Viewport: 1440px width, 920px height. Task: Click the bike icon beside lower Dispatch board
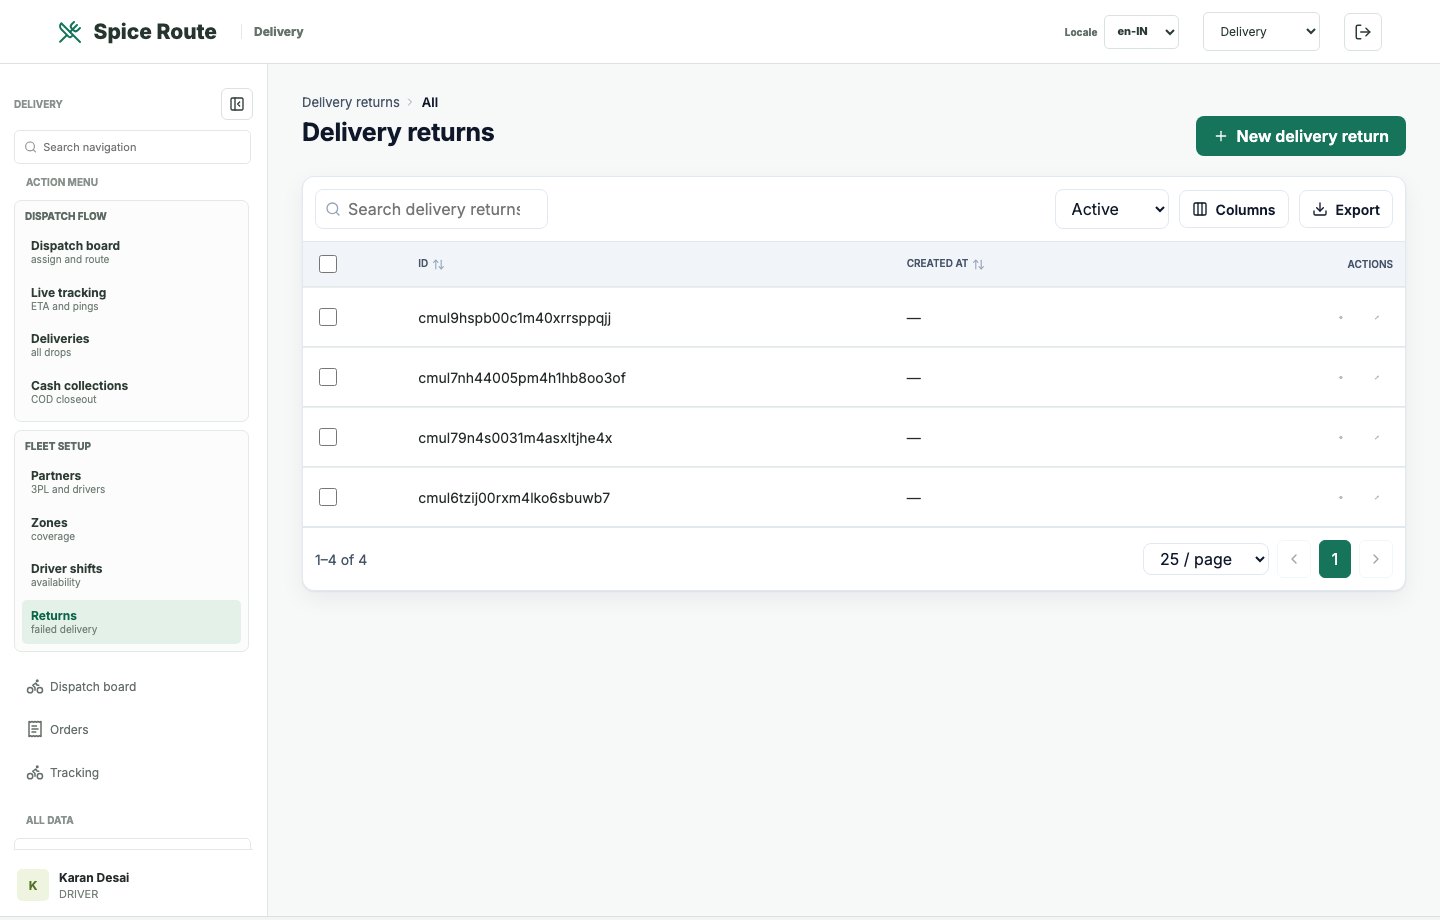click(x=35, y=687)
